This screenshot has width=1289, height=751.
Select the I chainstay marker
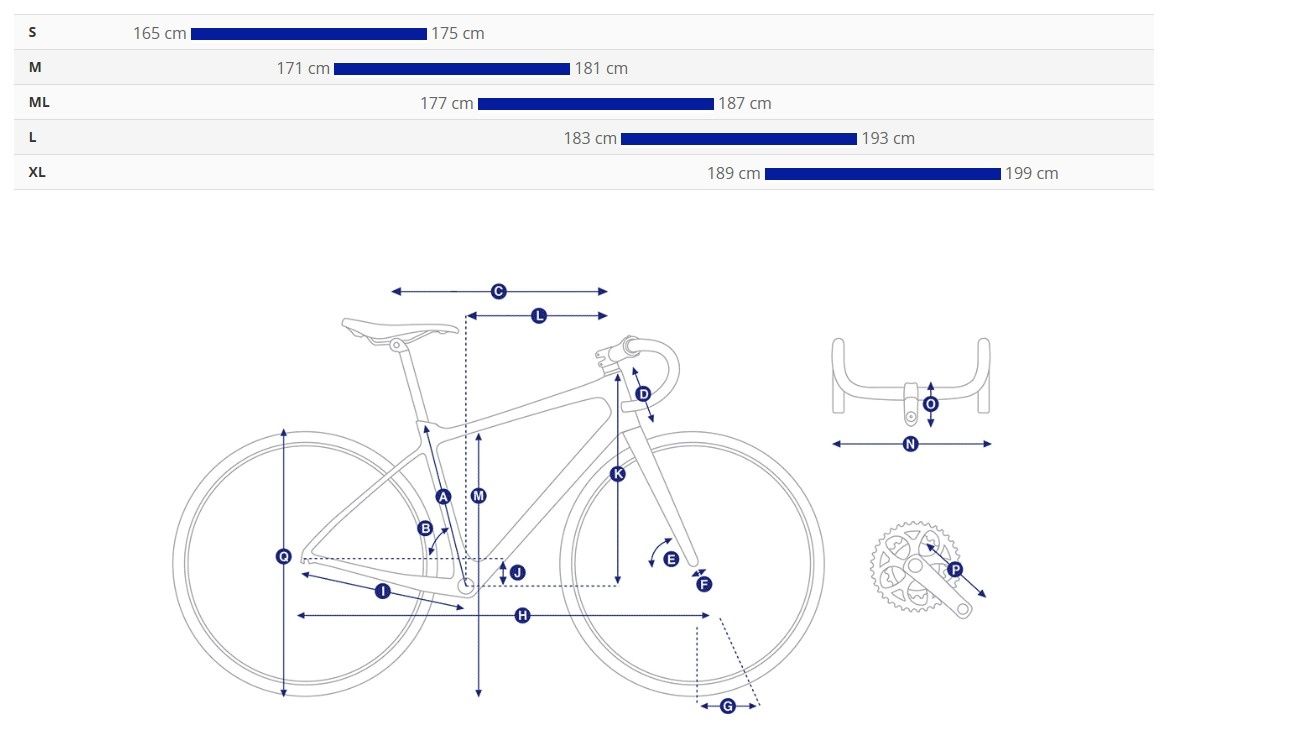[x=382, y=592]
